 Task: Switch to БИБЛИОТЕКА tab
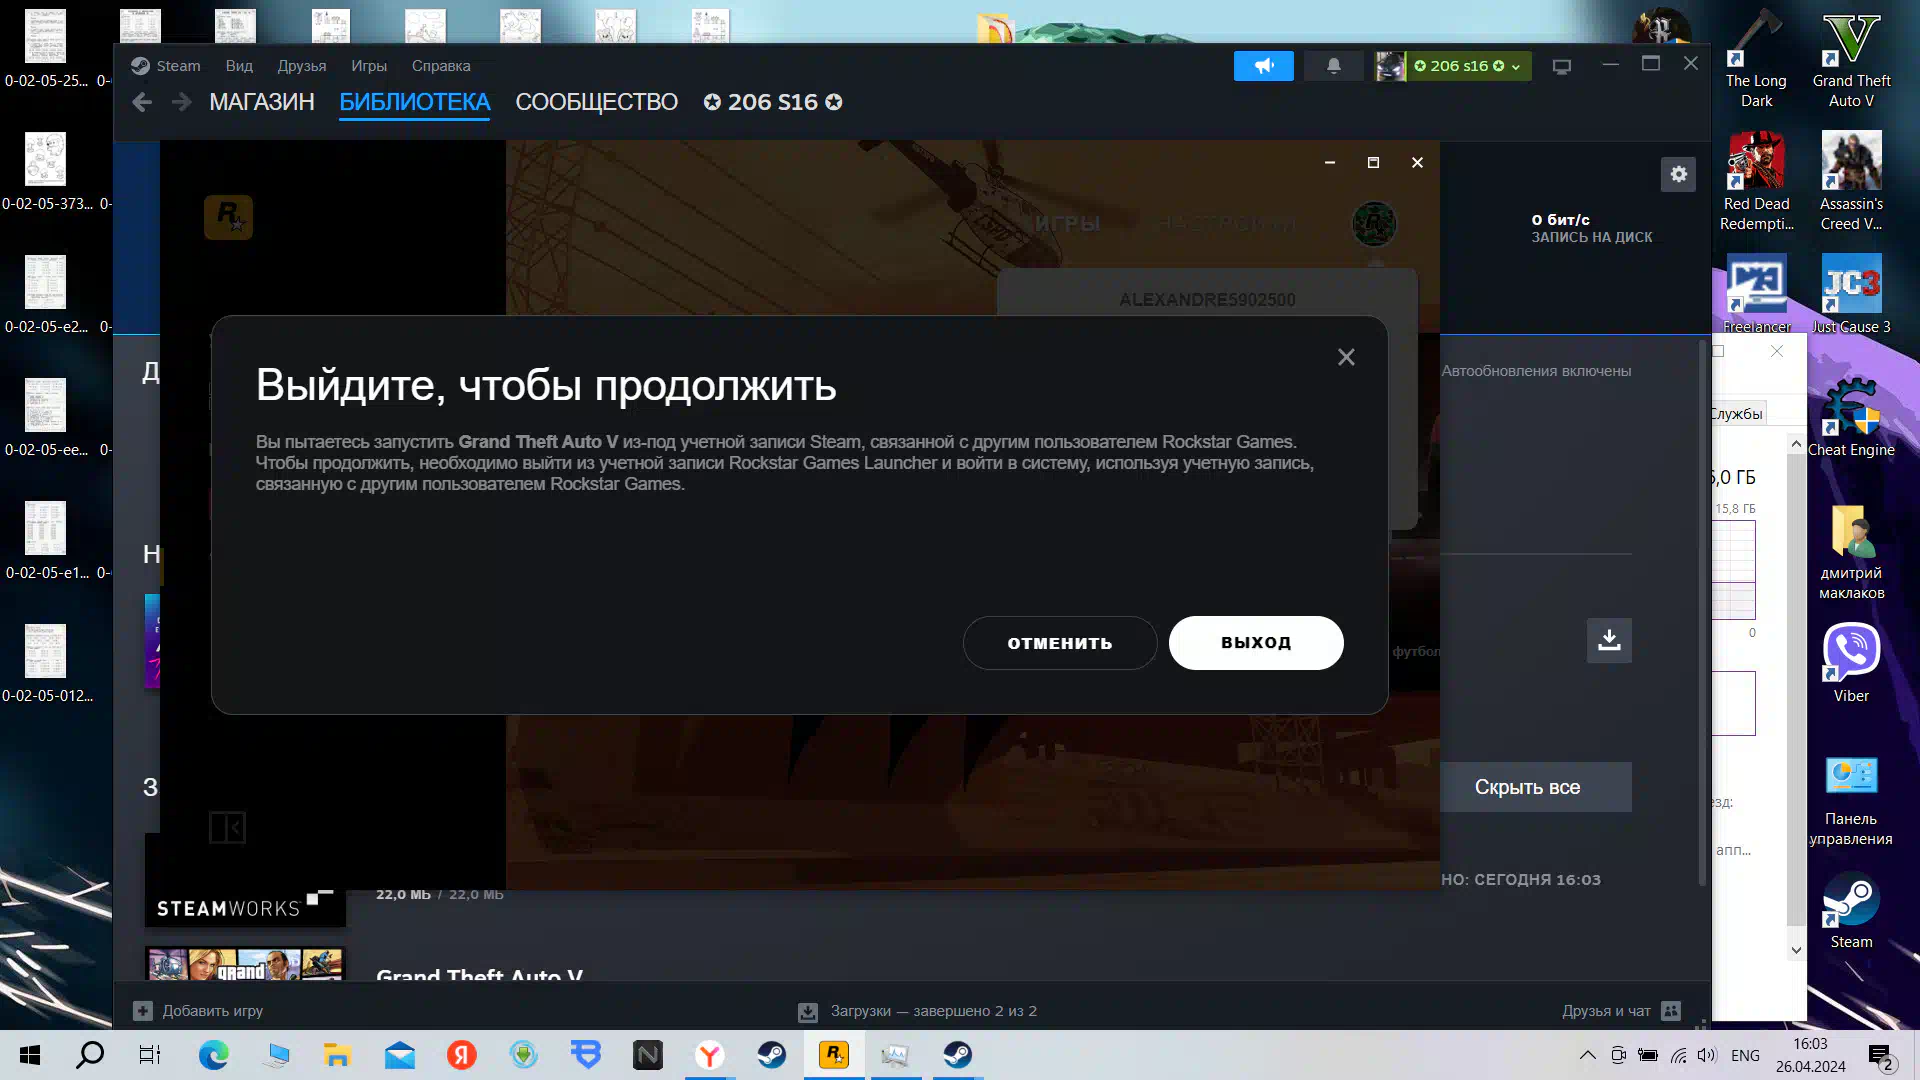tap(414, 102)
